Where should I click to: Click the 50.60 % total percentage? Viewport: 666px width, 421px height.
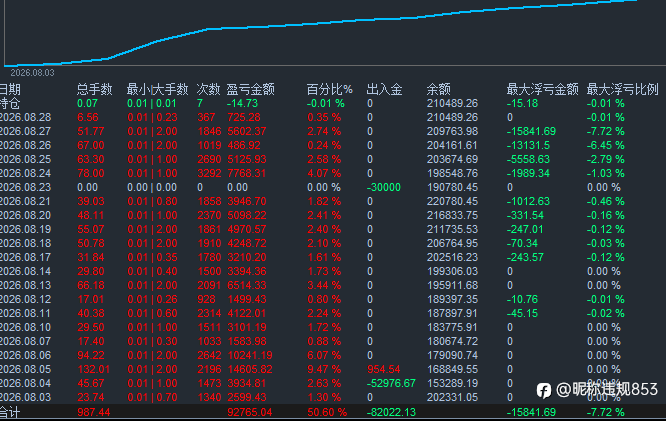327,412
